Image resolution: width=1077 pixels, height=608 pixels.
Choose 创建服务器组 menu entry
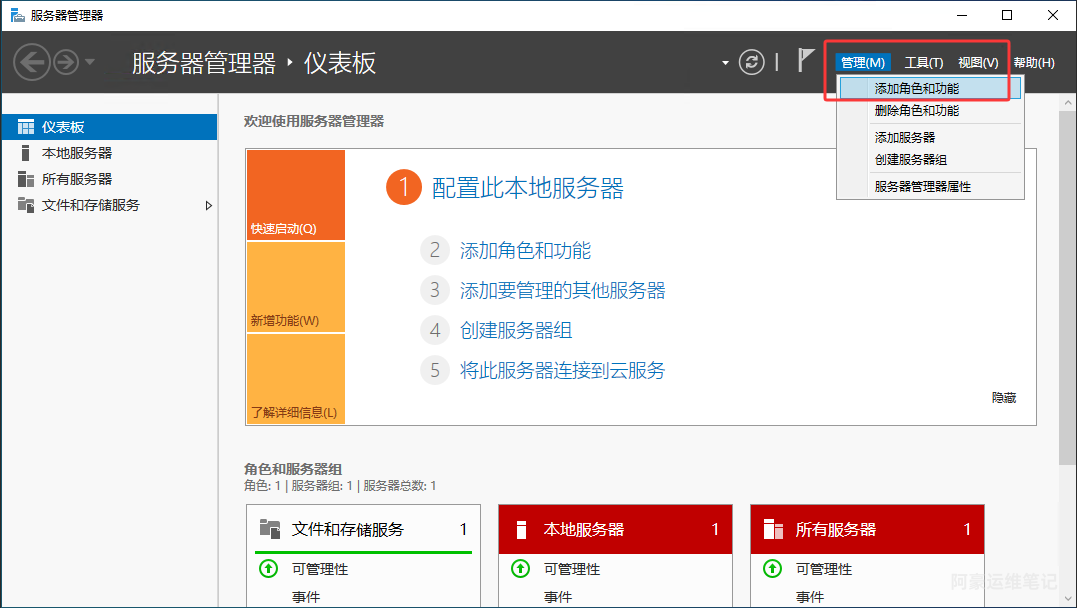(930, 159)
